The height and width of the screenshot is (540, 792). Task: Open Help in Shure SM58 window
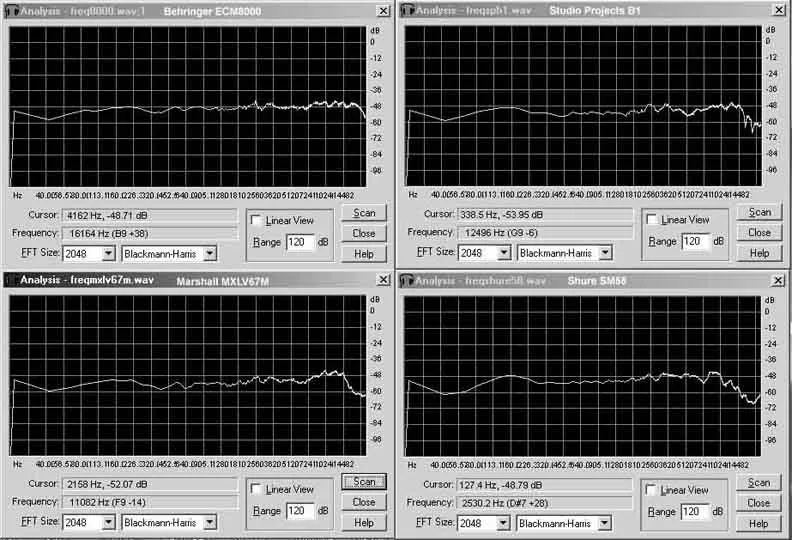coord(759,524)
